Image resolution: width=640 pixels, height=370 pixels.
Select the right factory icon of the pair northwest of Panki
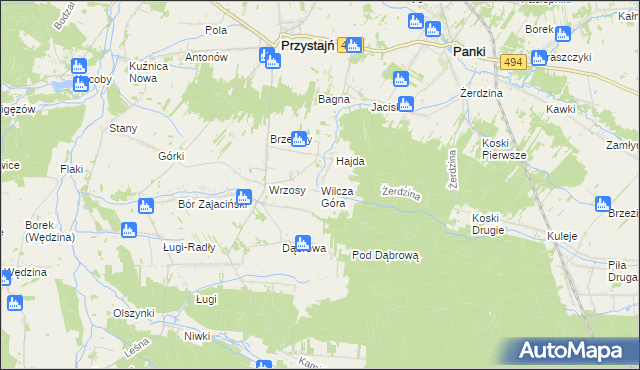tap(433, 29)
